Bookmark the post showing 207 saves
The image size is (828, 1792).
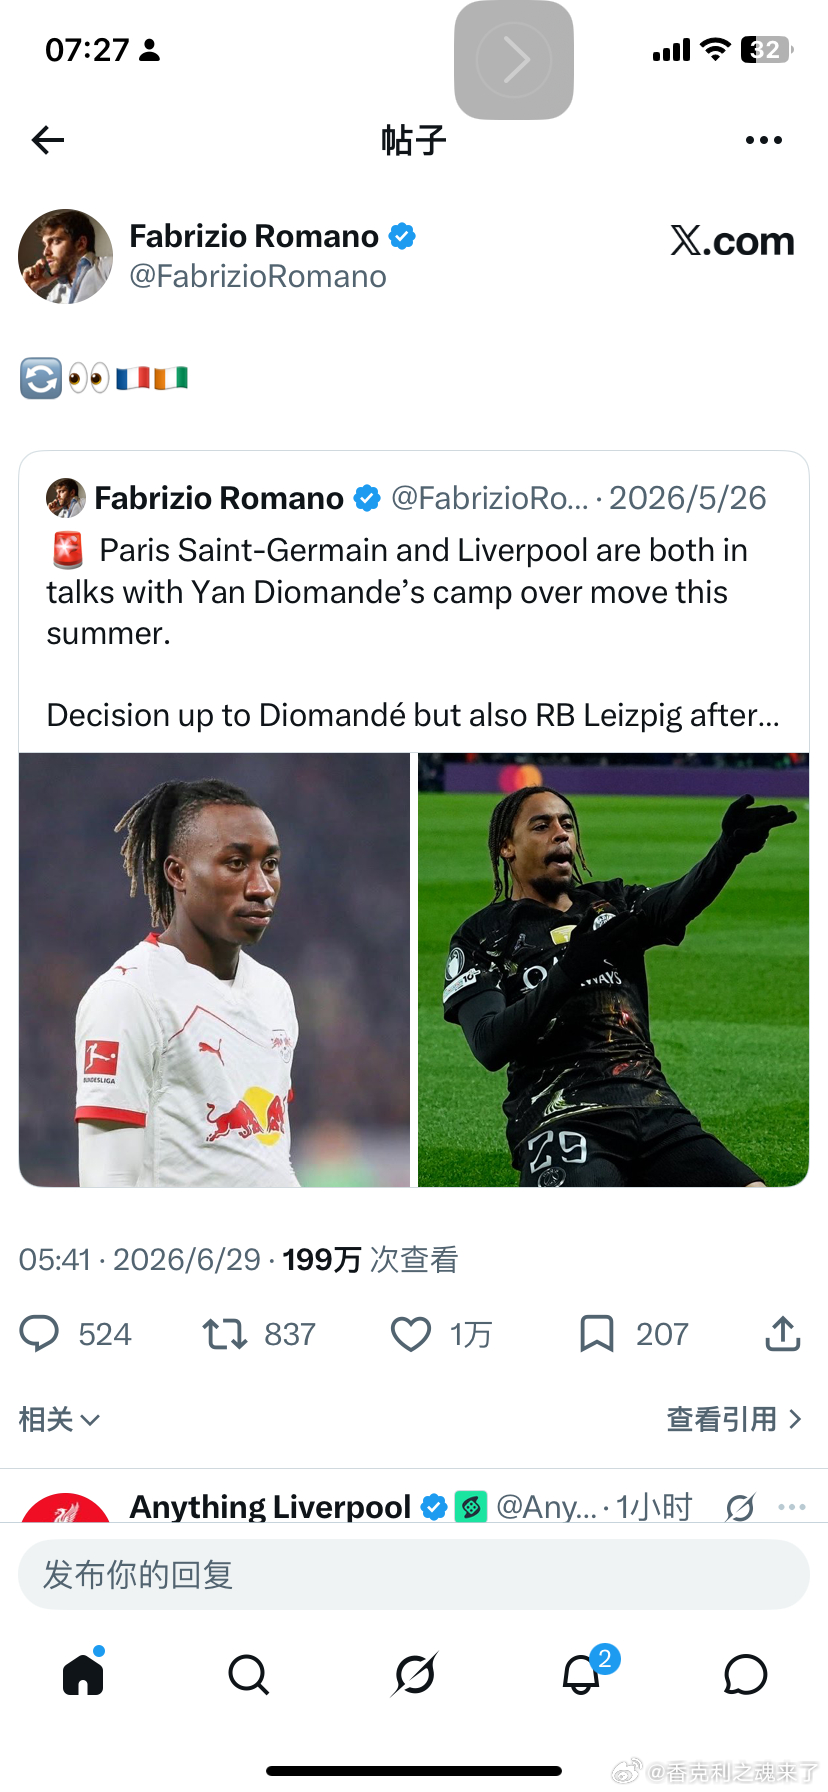pyautogui.click(x=597, y=1334)
